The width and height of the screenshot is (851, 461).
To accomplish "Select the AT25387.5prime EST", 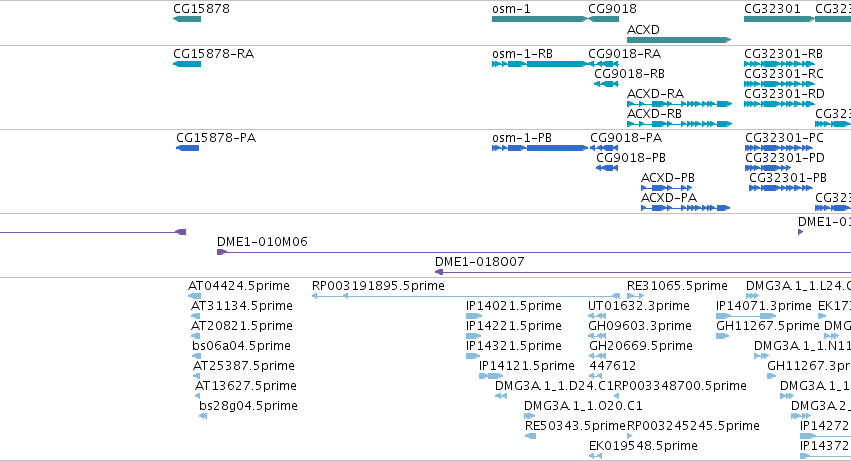I will coord(196,376).
